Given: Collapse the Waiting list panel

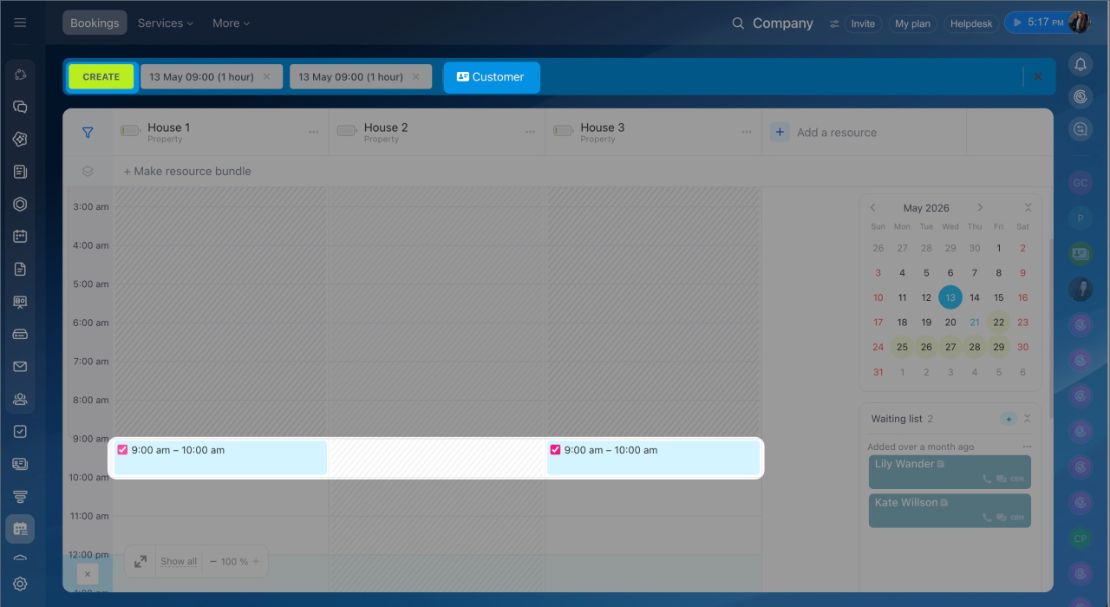Looking at the screenshot, I should [x=1027, y=419].
